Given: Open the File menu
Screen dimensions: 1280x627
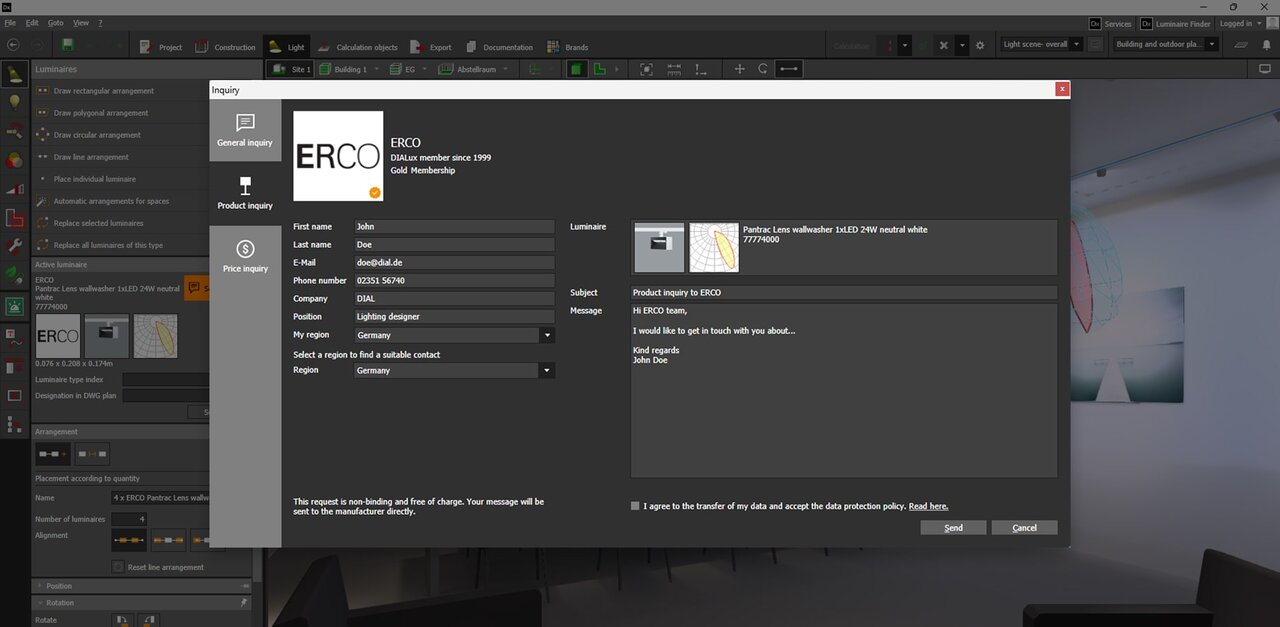Looking at the screenshot, I should (x=9, y=23).
